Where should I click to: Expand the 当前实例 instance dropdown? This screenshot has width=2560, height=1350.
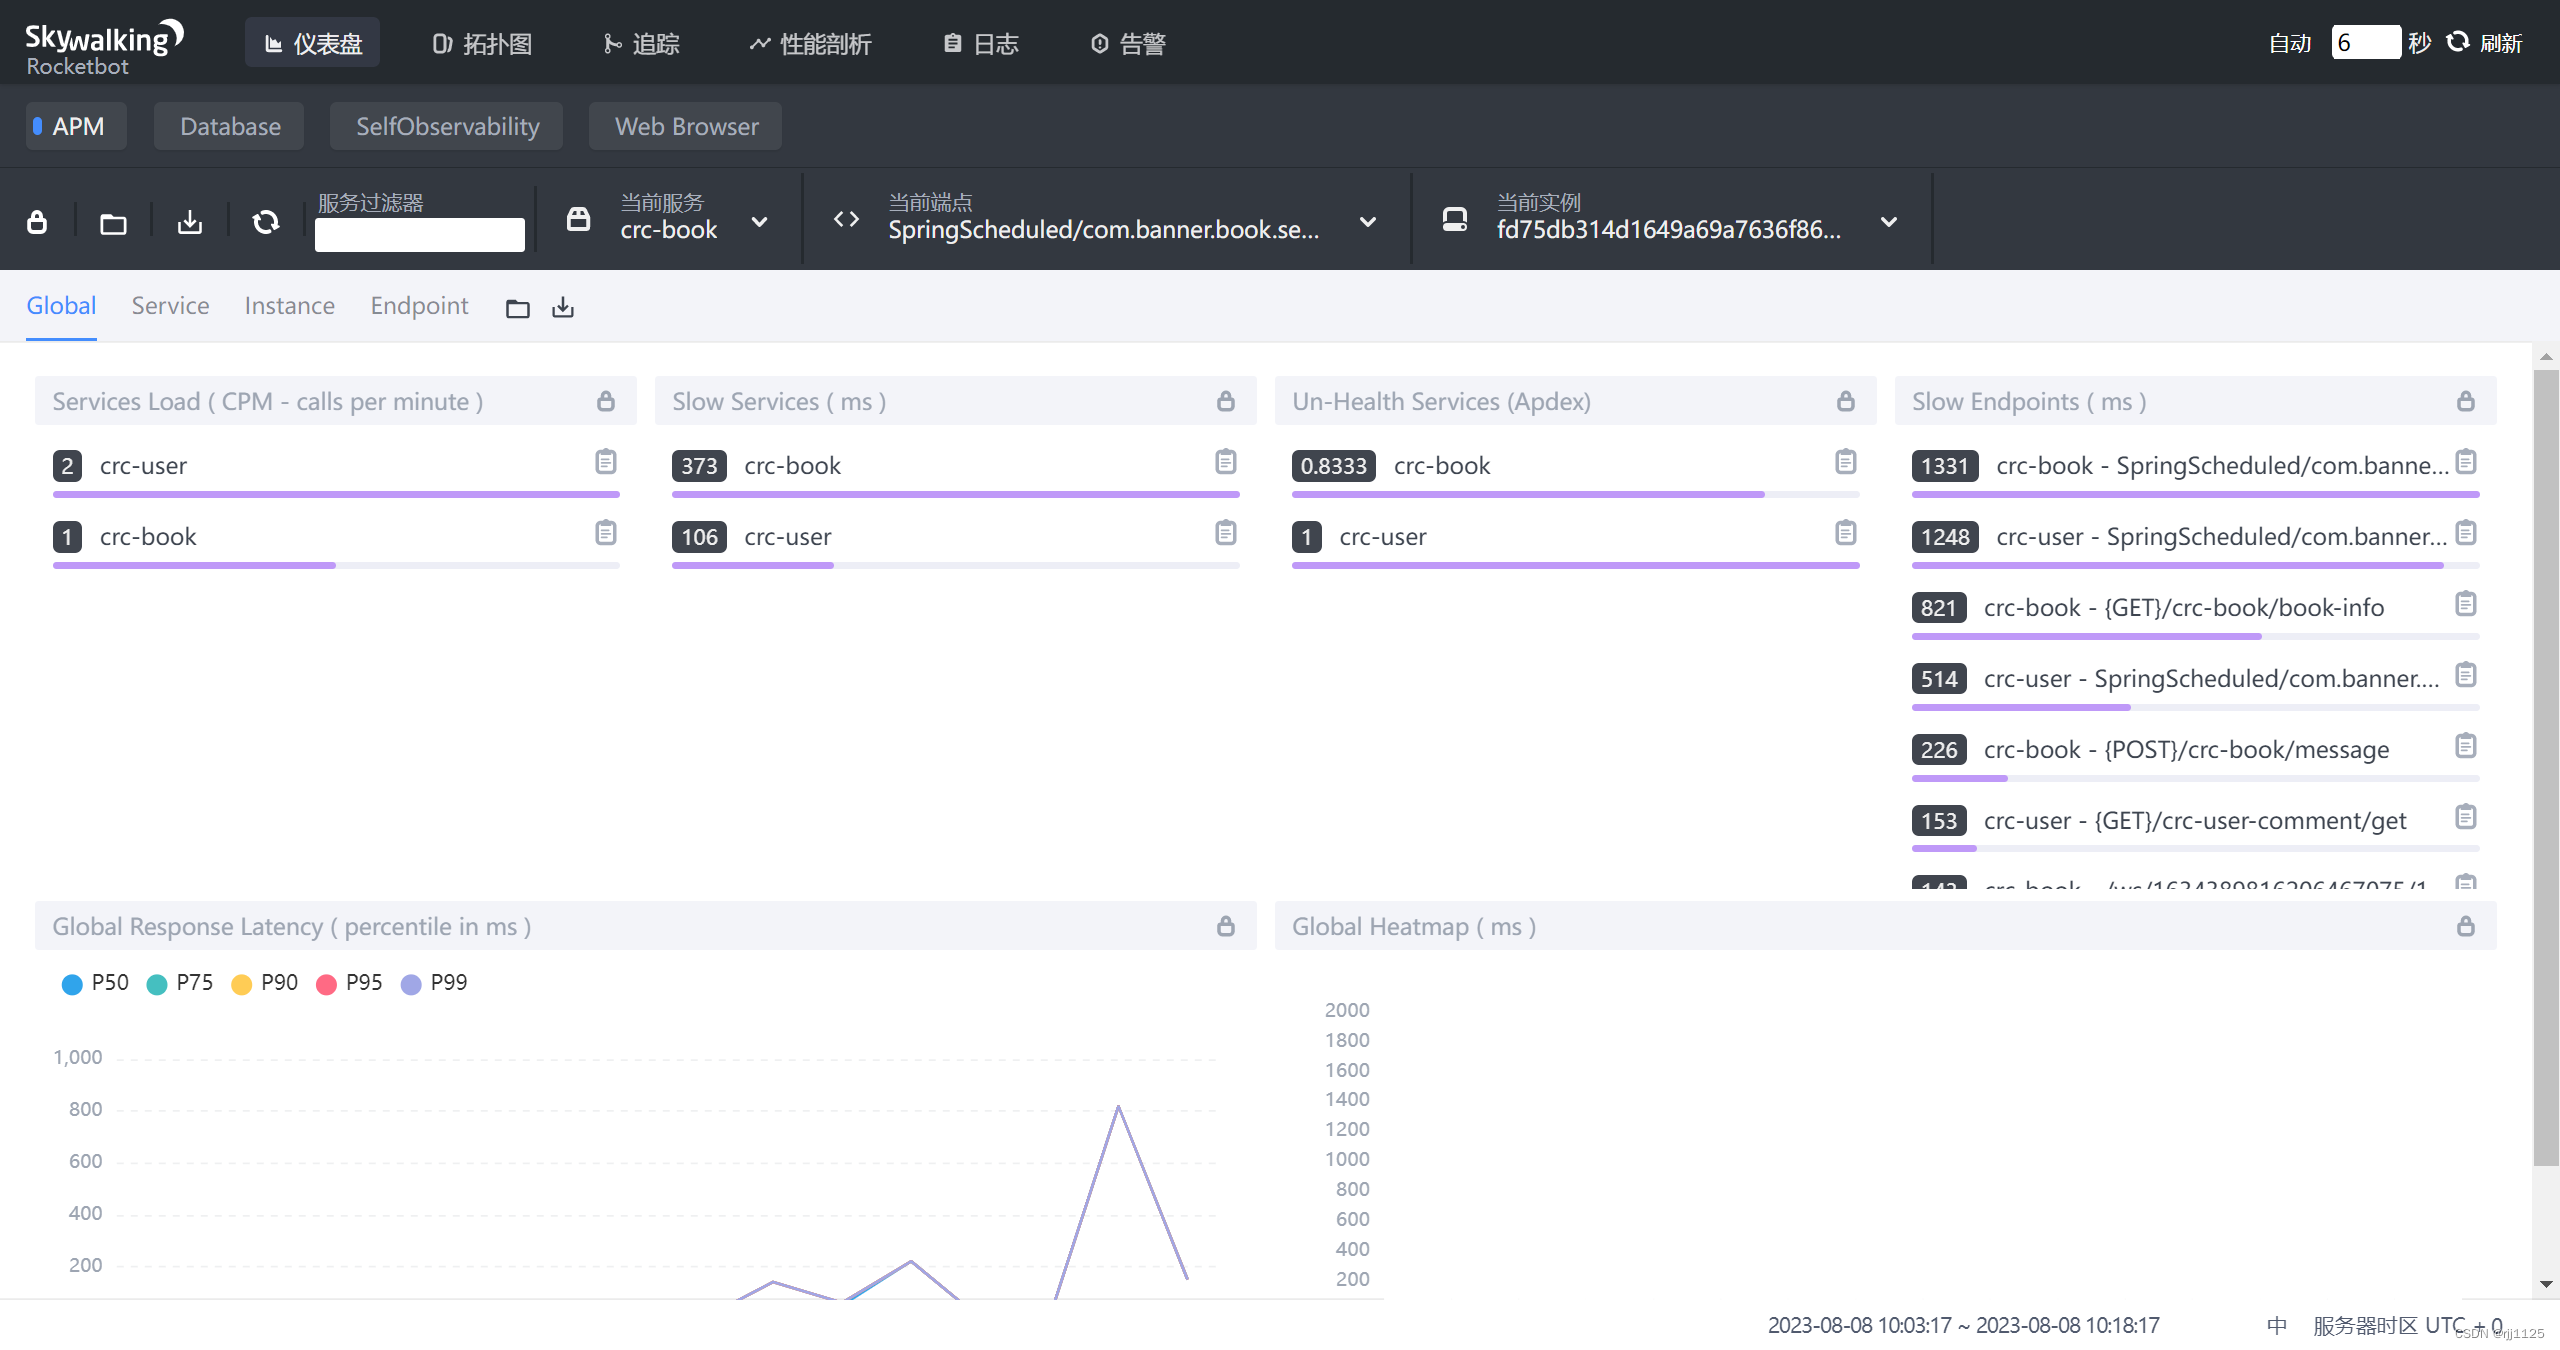(1889, 222)
